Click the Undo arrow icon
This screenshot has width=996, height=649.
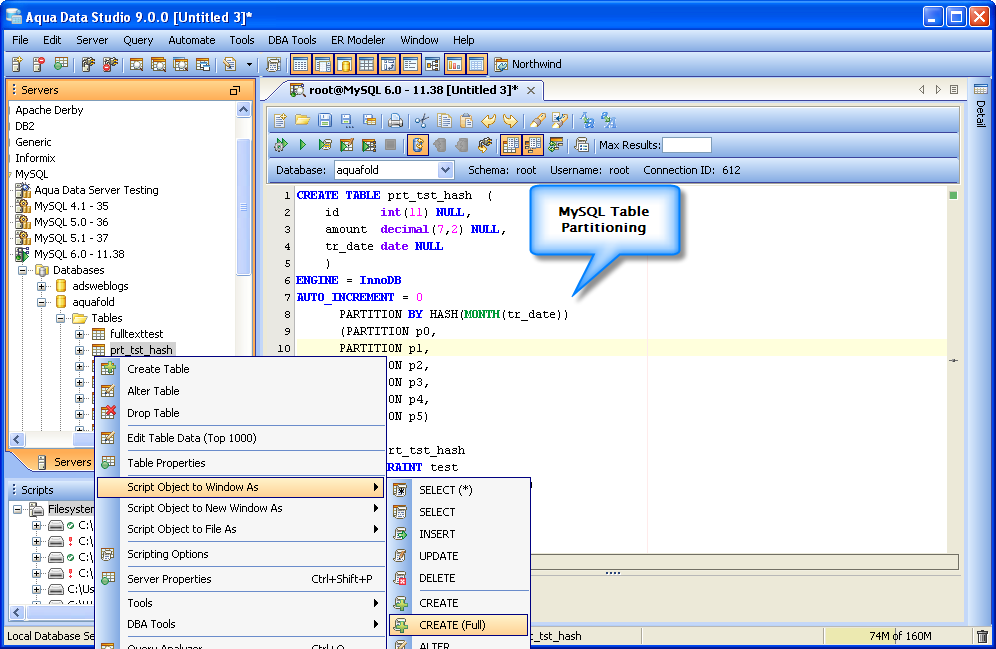488,120
